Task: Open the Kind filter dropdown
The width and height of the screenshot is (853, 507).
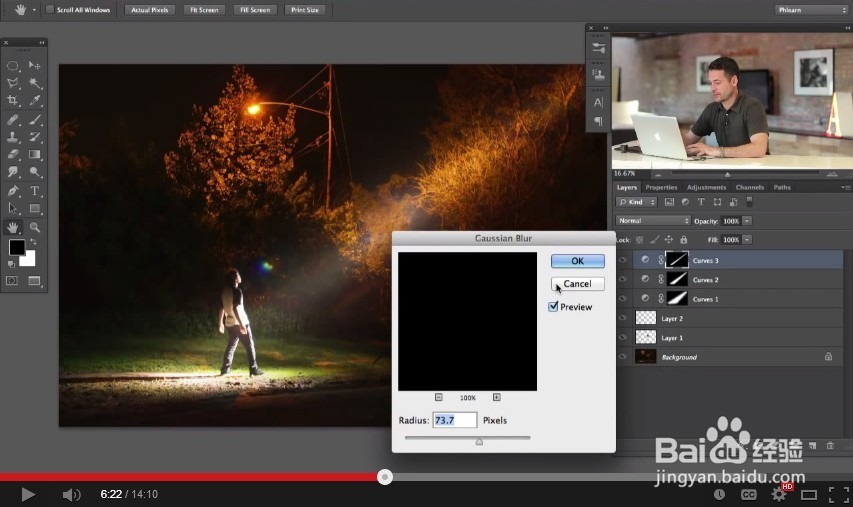Action: click(x=636, y=202)
